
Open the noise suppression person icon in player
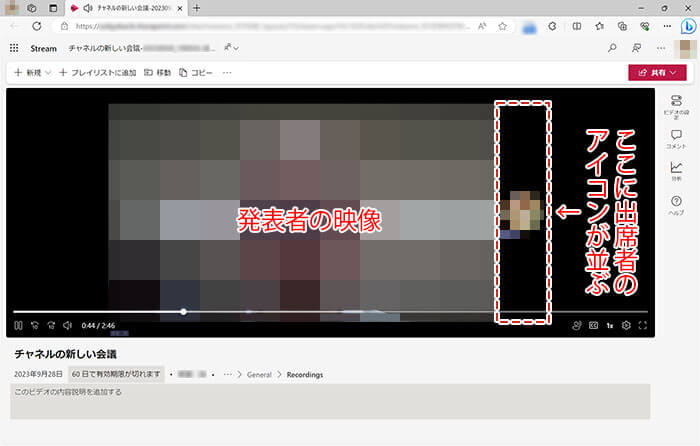(x=577, y=325)
